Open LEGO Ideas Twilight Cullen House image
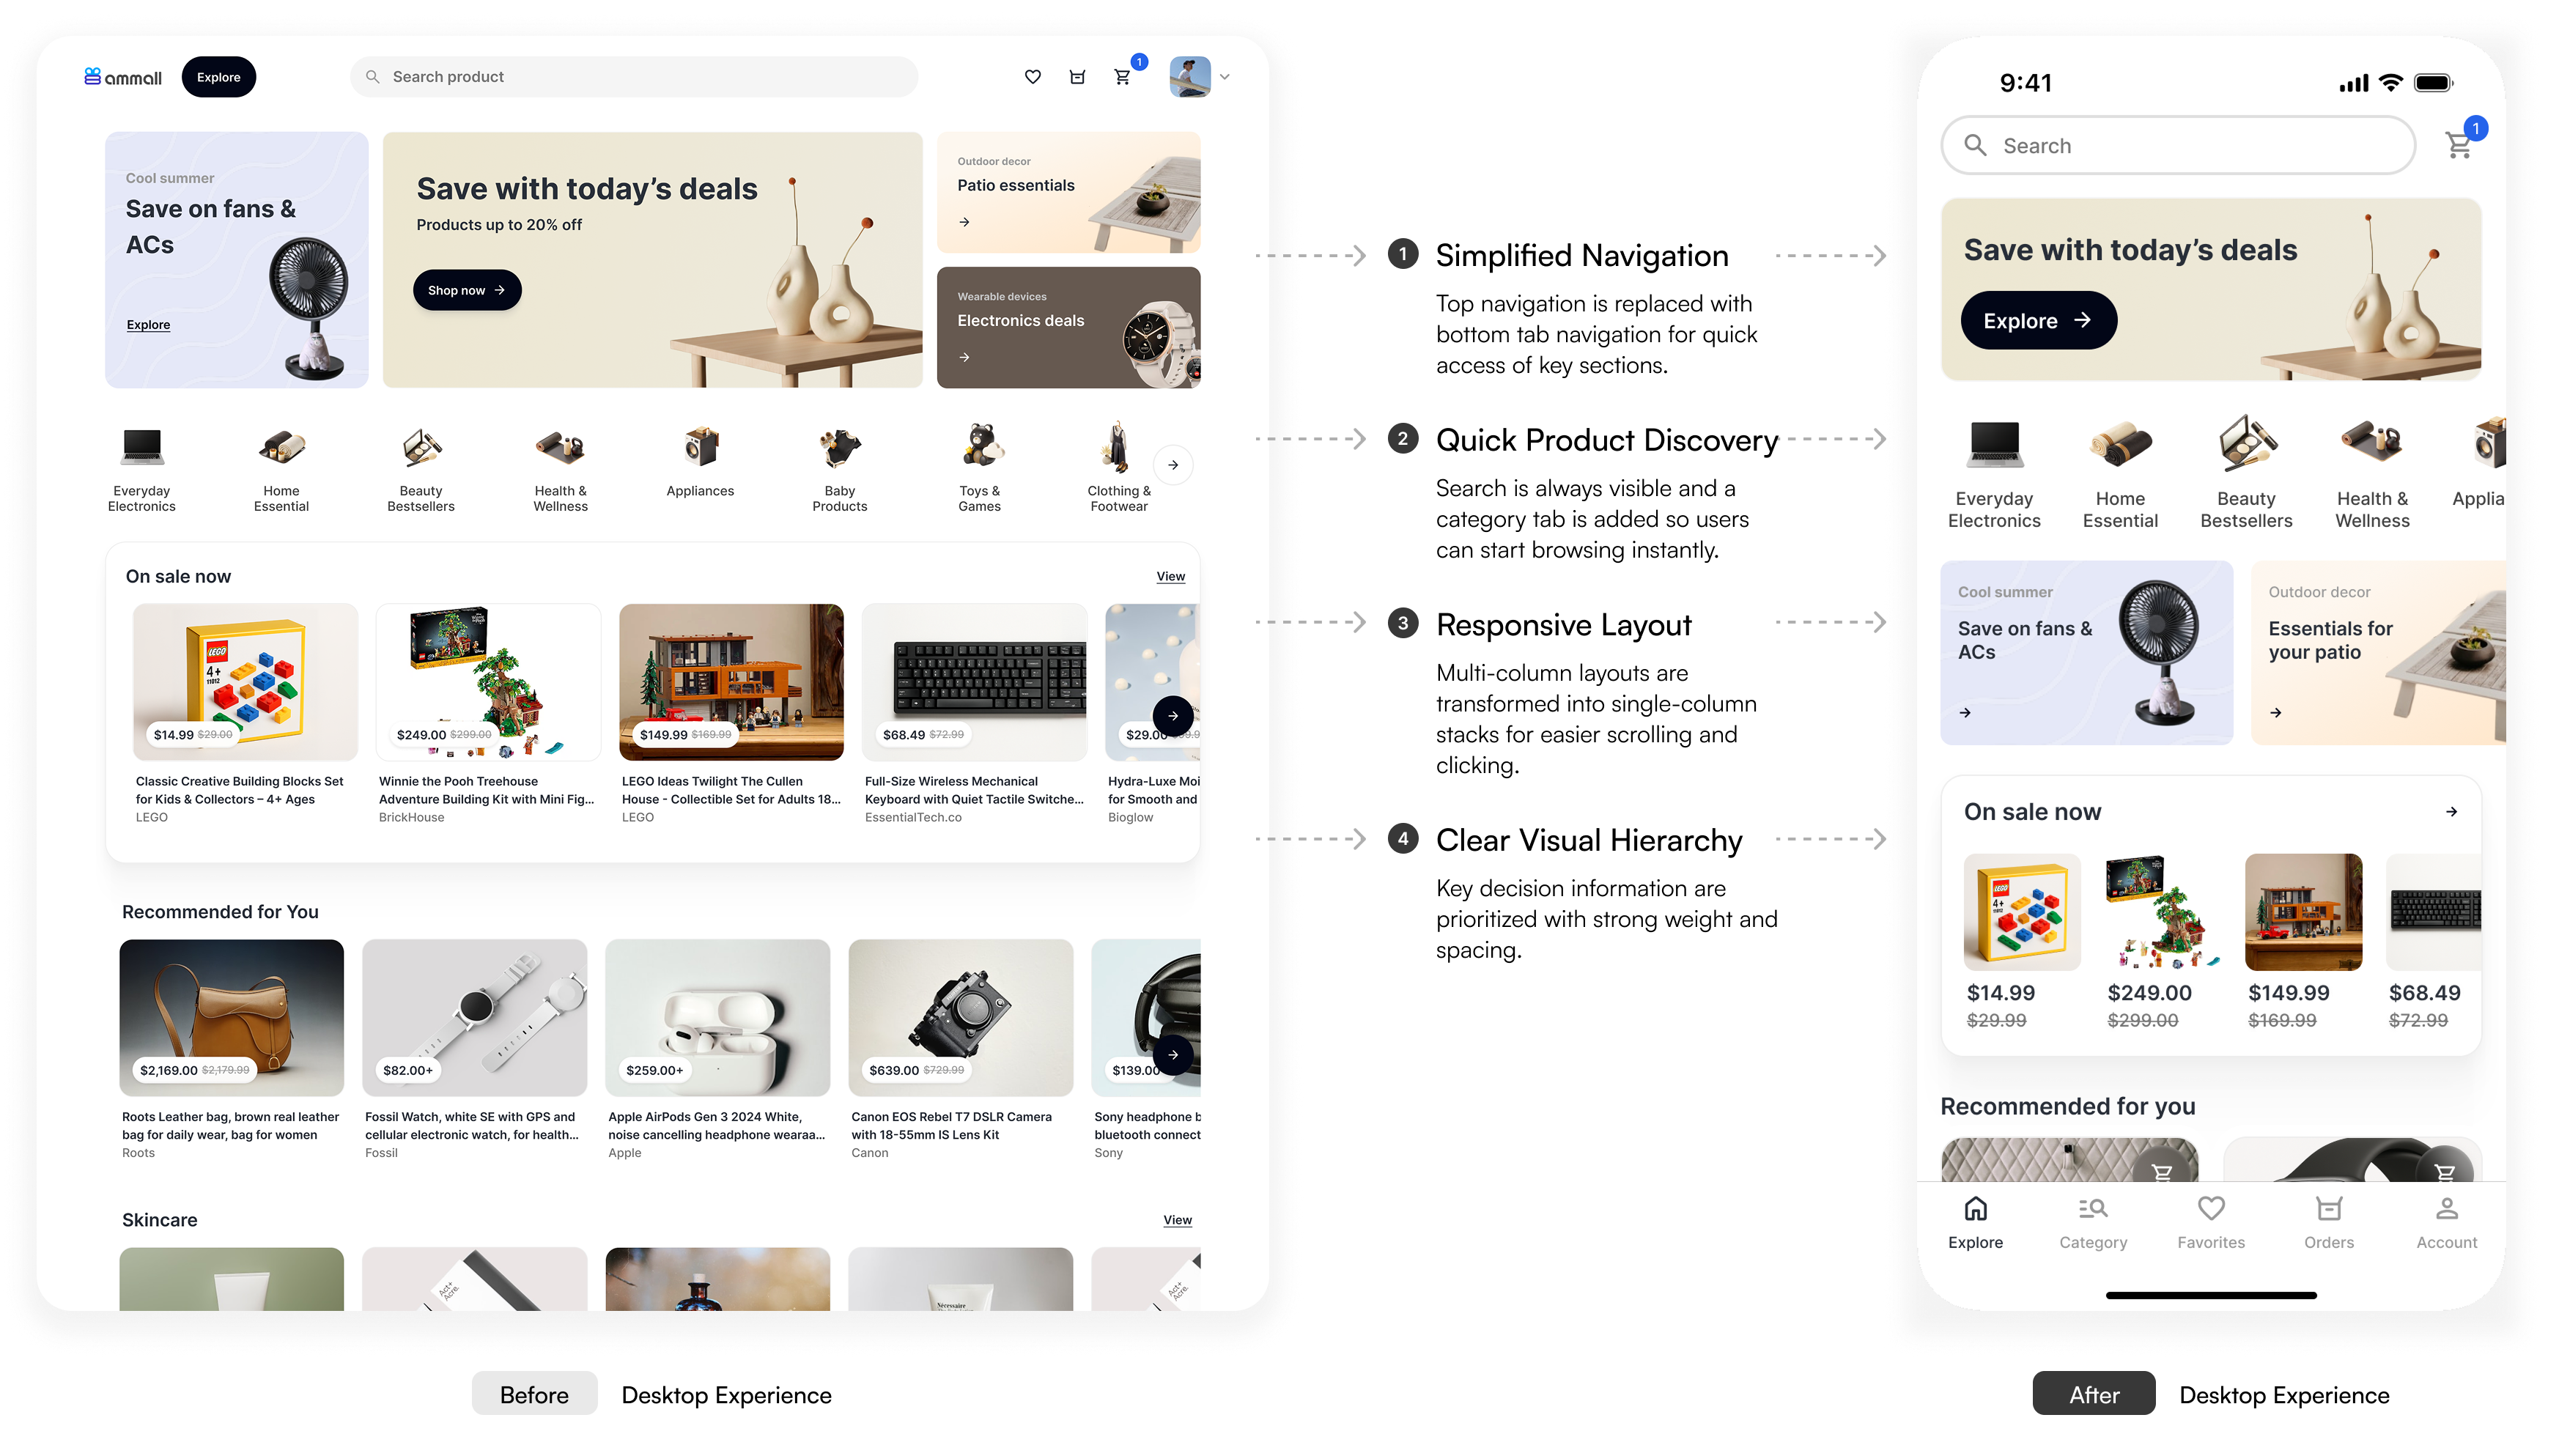 (731, 682)
